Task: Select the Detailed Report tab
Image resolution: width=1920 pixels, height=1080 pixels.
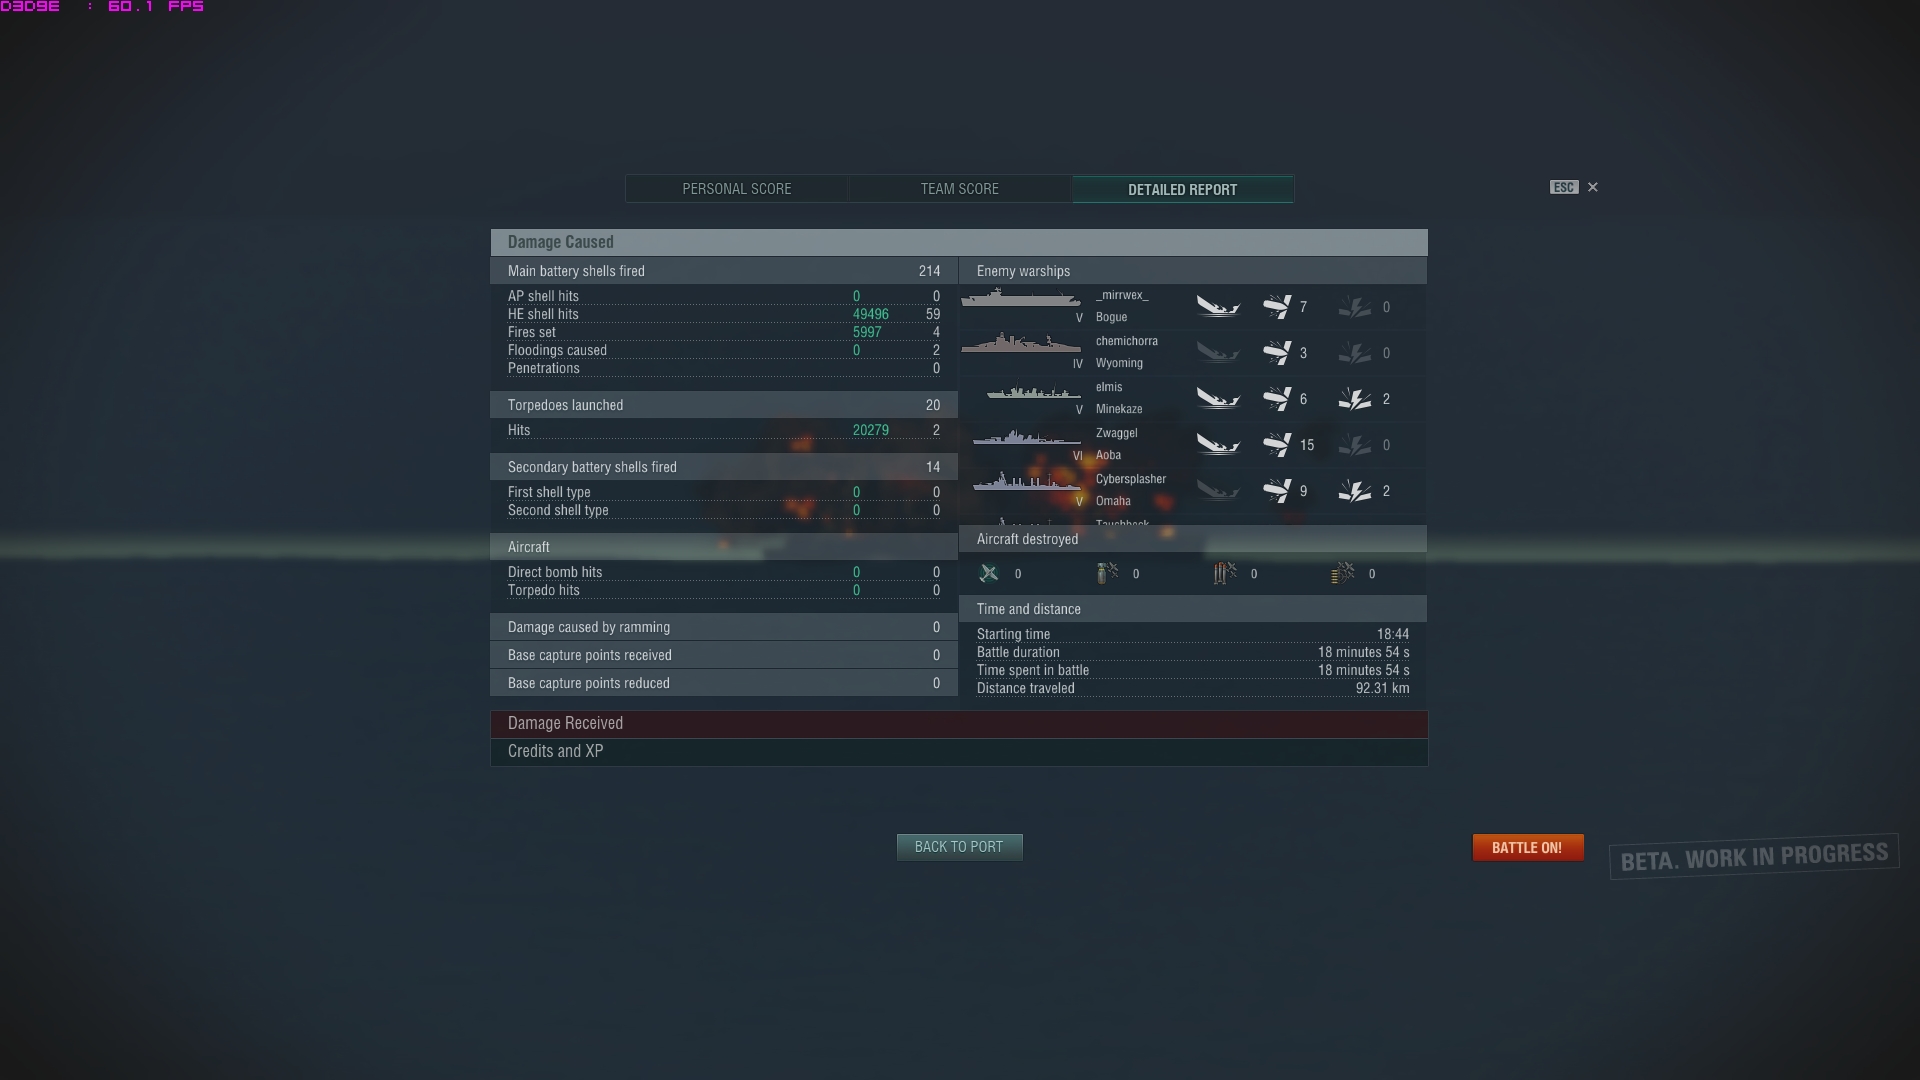Action: tap(1183, 189)
